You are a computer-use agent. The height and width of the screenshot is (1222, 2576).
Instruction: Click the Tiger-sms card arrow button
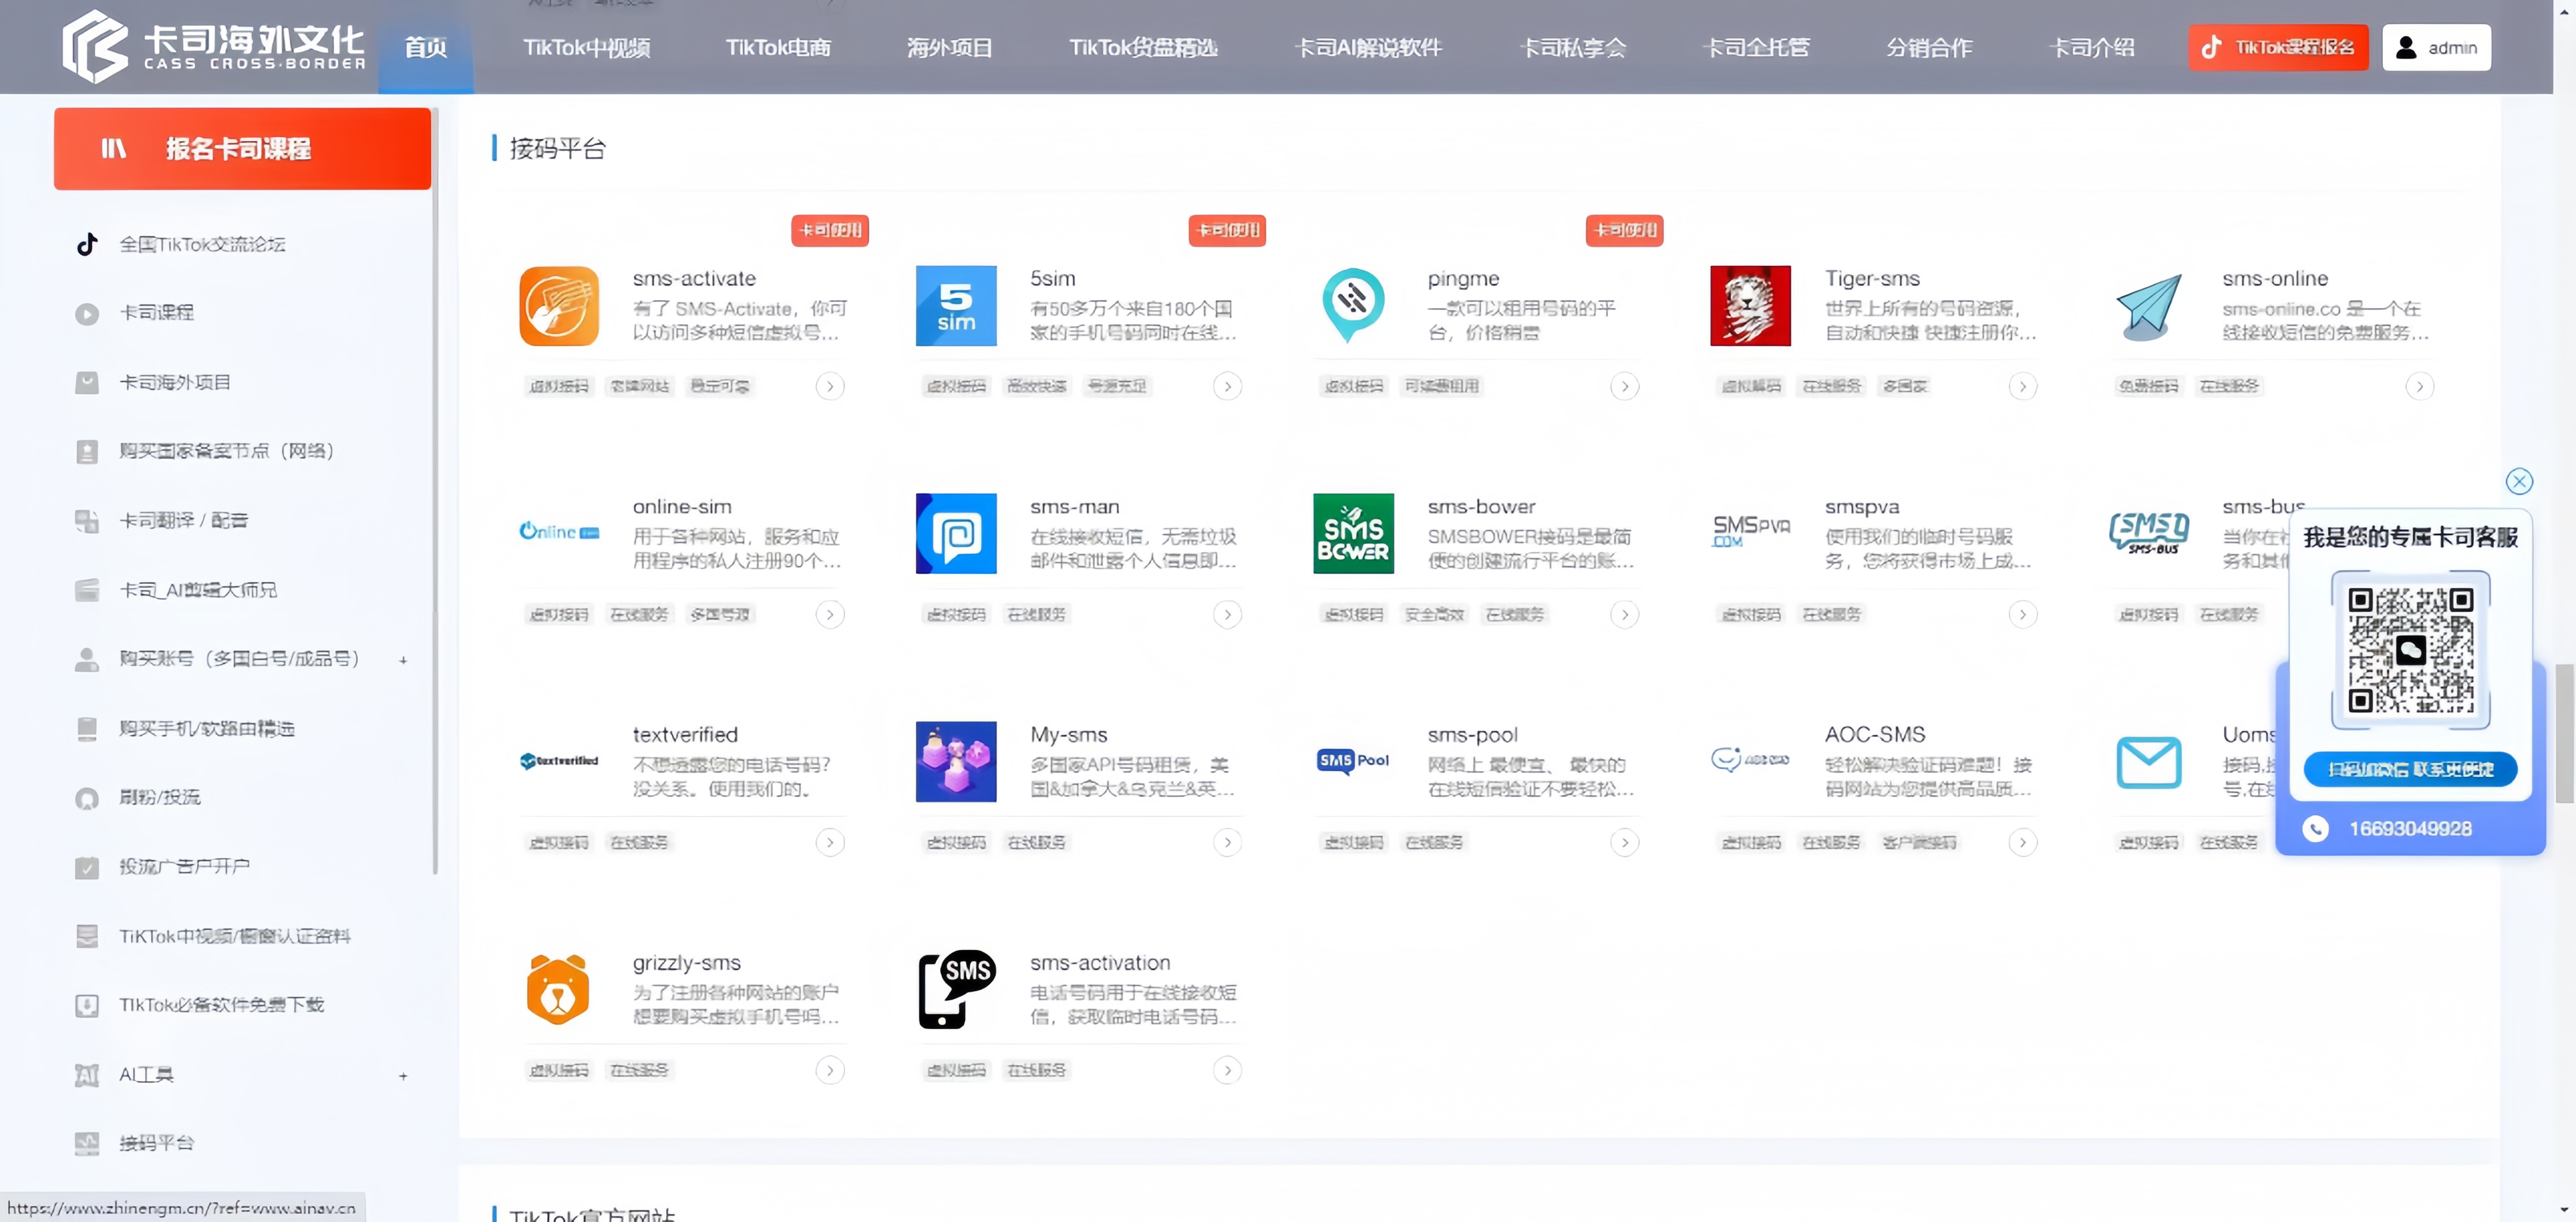2022,386
